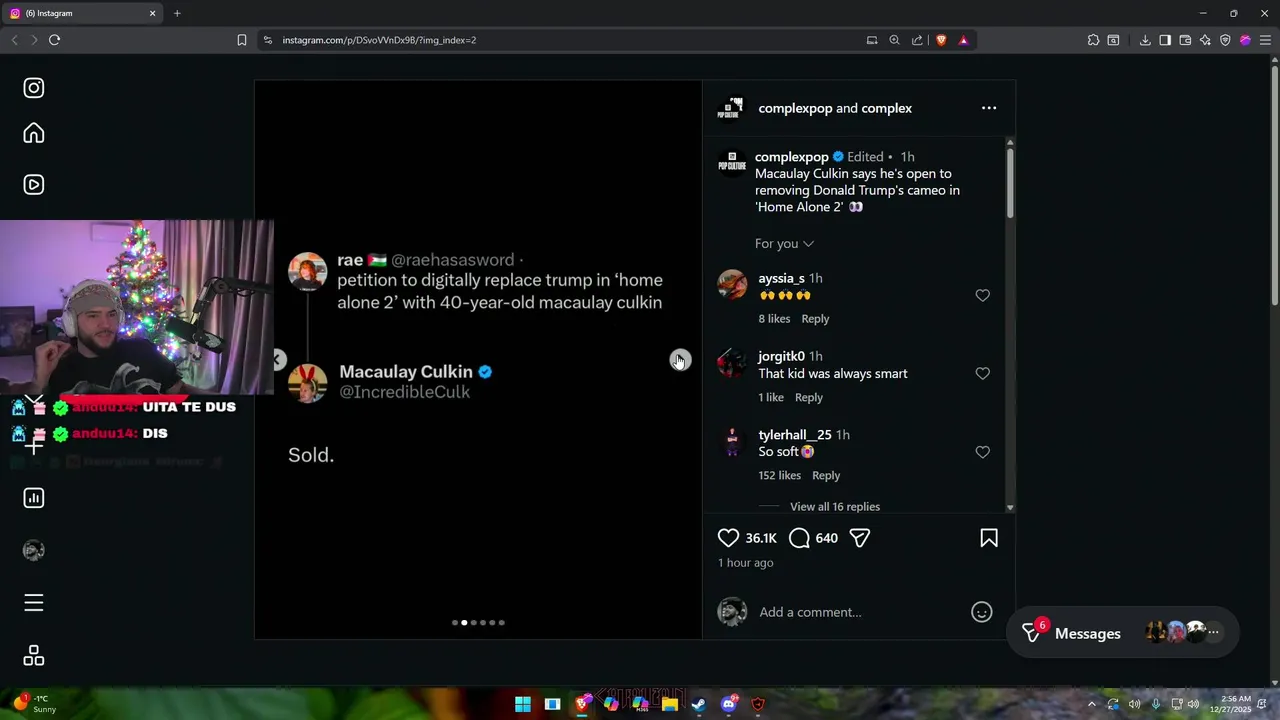
Task: Show hidden system tray icons
Action: tap(1092, 704)
